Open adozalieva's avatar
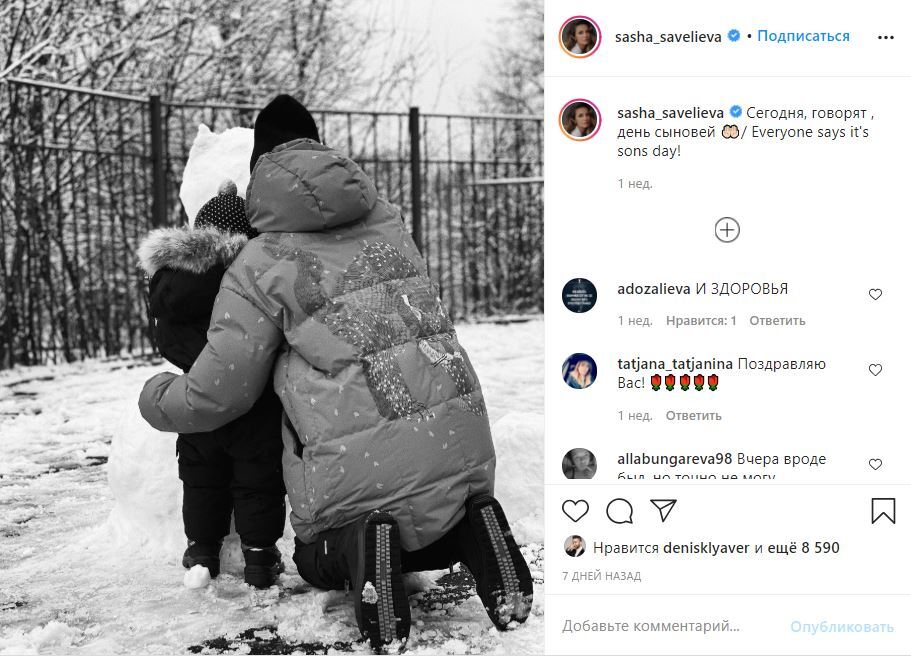The width and height of the screenshot is (911, 656). pyautogui.click(x=580, y=295)
